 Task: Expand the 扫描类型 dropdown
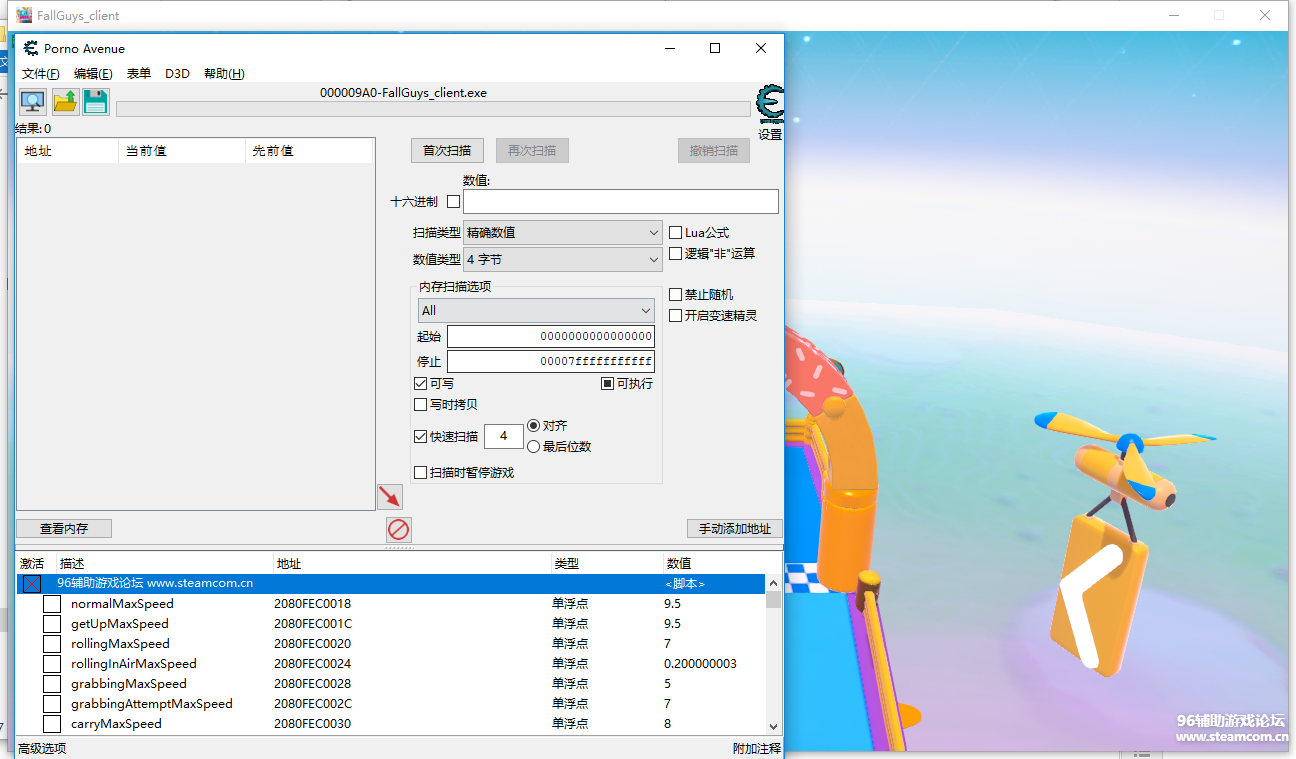tap(562, 232)
